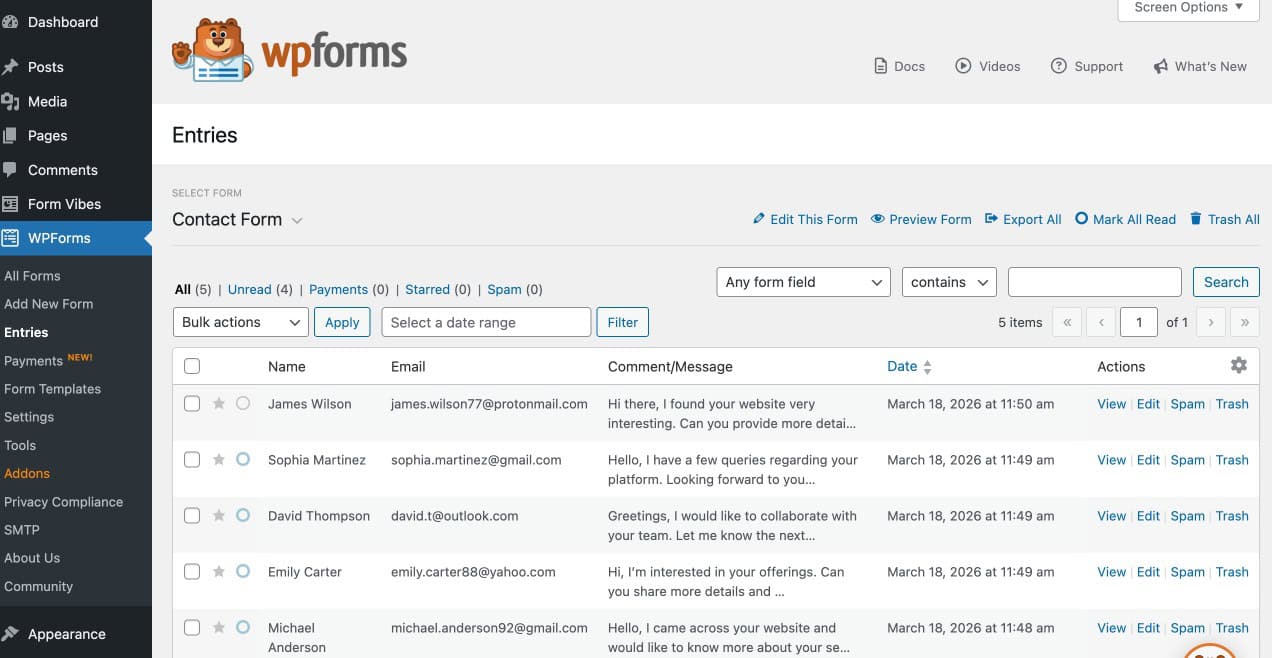Open What's New announcements
1272x658 pixels.
coord(1200,66)
